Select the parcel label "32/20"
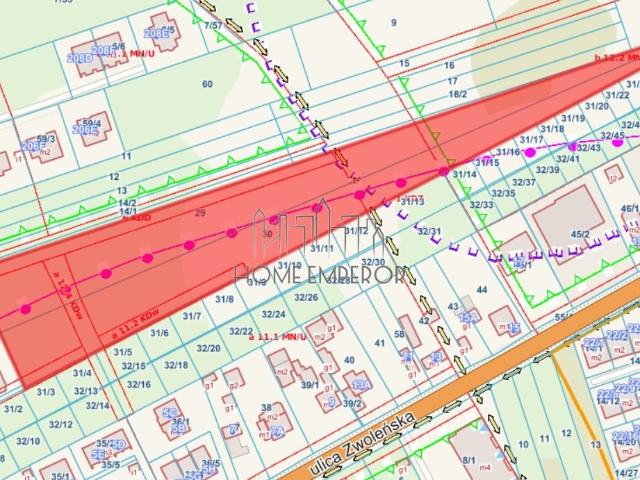 point(209,348)
